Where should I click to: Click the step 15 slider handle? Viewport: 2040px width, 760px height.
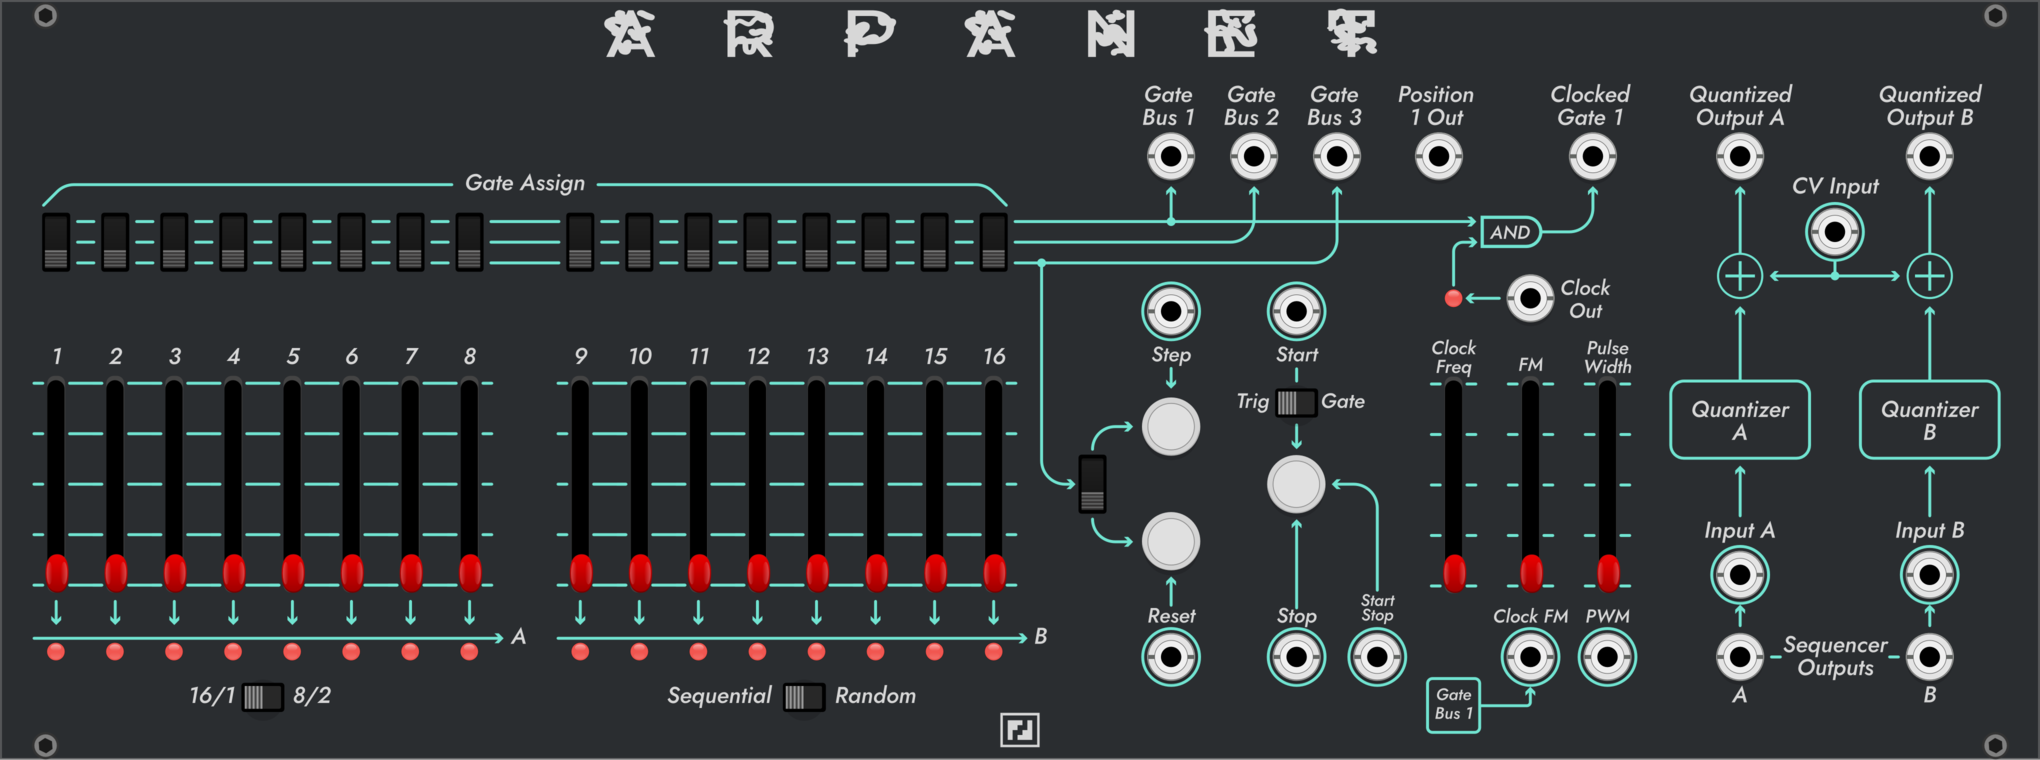[x=934, y=573]
